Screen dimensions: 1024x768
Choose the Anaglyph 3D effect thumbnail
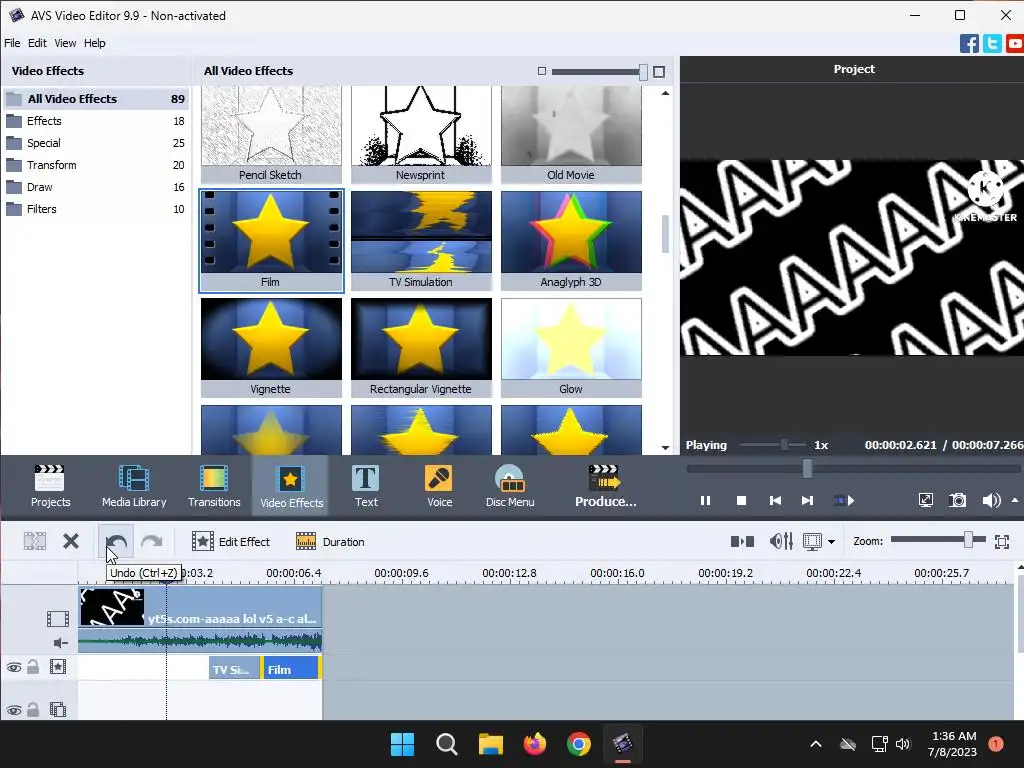(571, 241)
